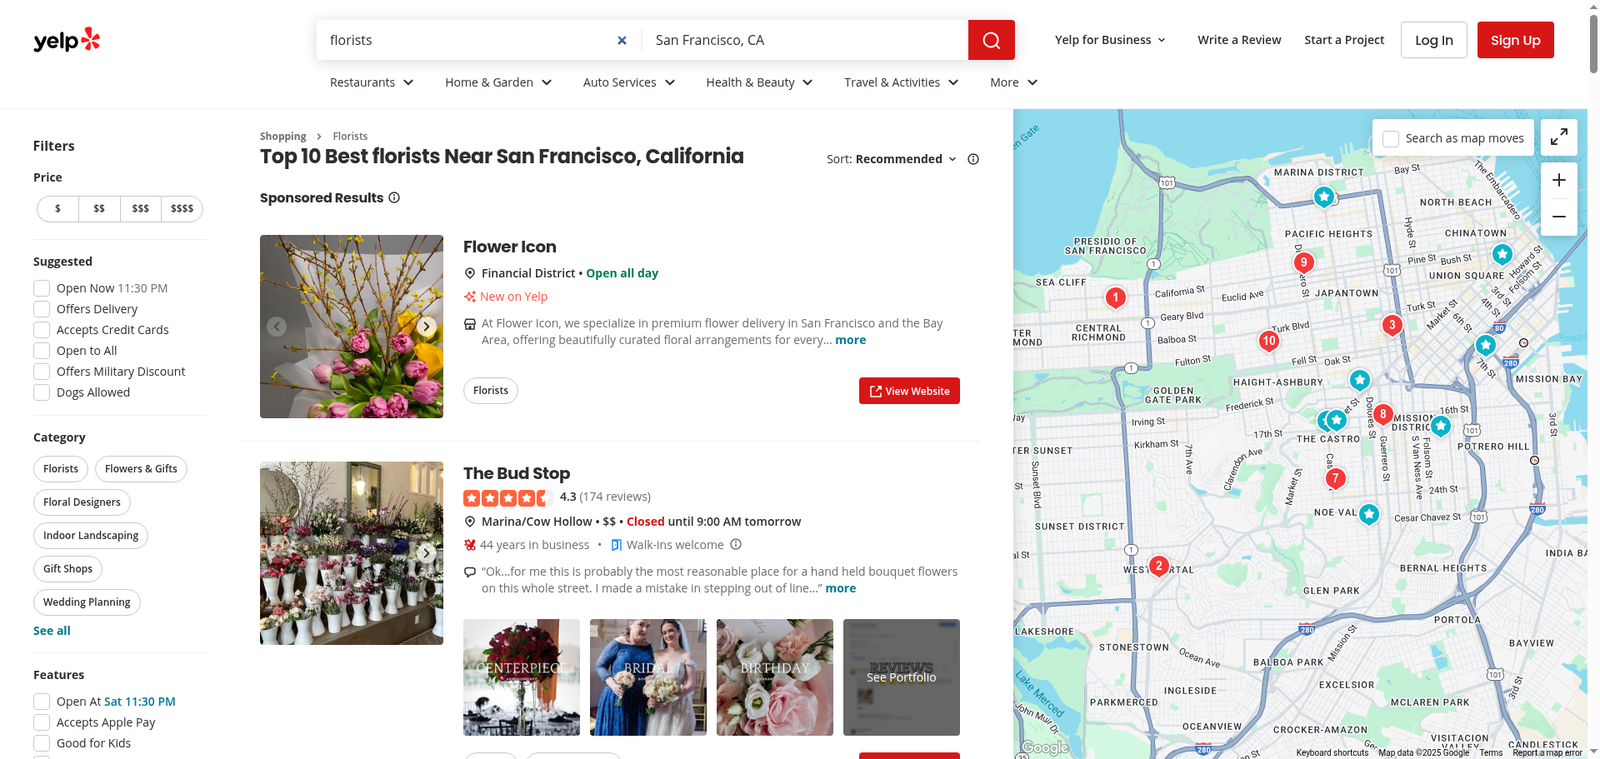Select map pin number 9
The width and height of the screenshot is (1600, 759).
[x=1303, y=263]
